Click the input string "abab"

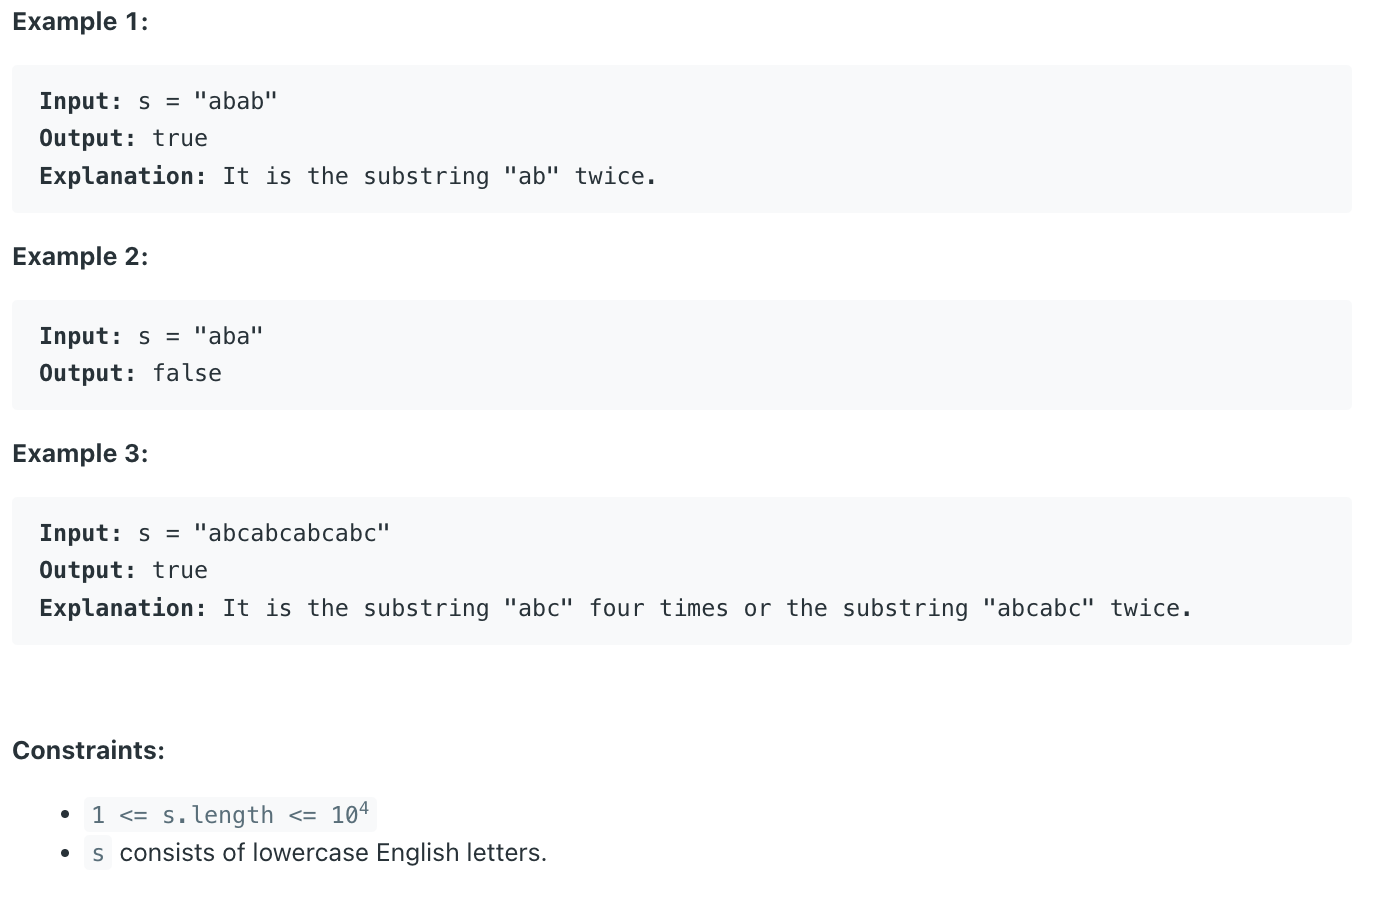coord(236,101)
